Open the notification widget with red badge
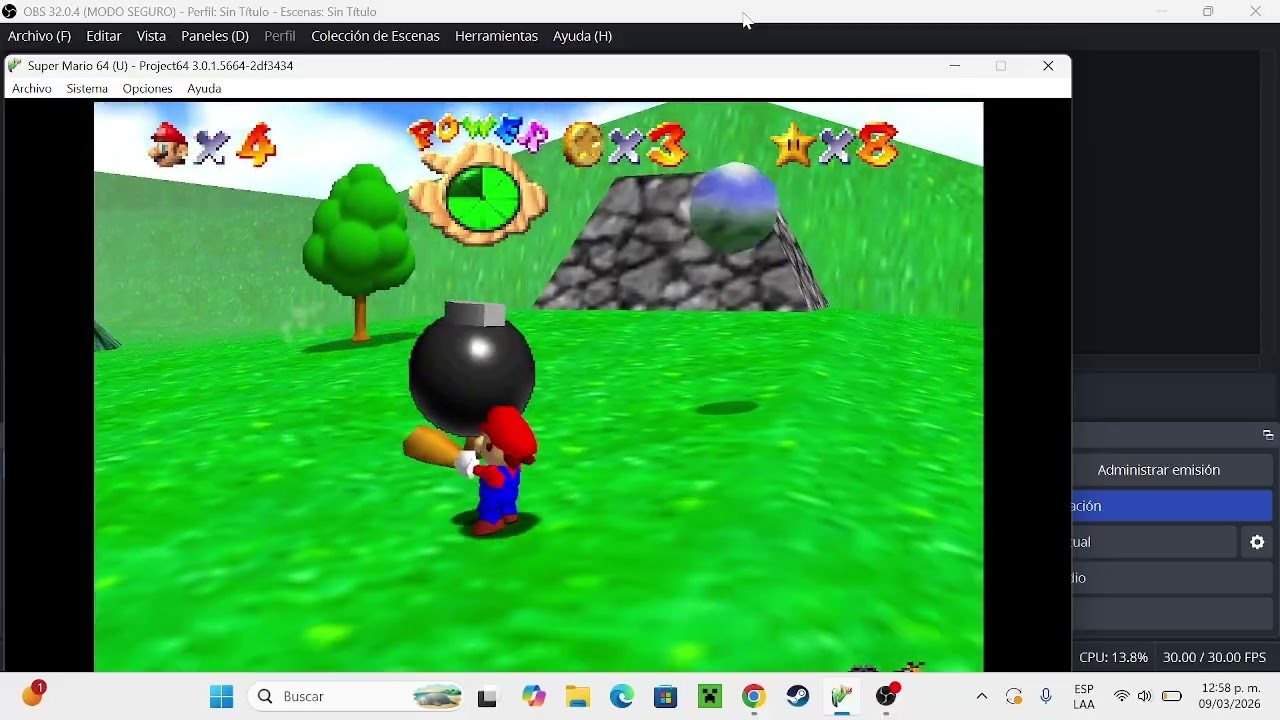This screenshot has height=720, width=1280. point(33,694)
